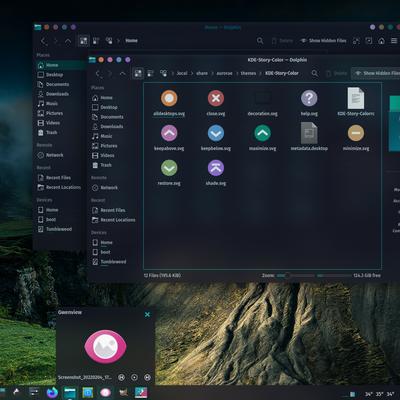Open Recent Files in the Home window sidebar

click(x=54, y=178)
